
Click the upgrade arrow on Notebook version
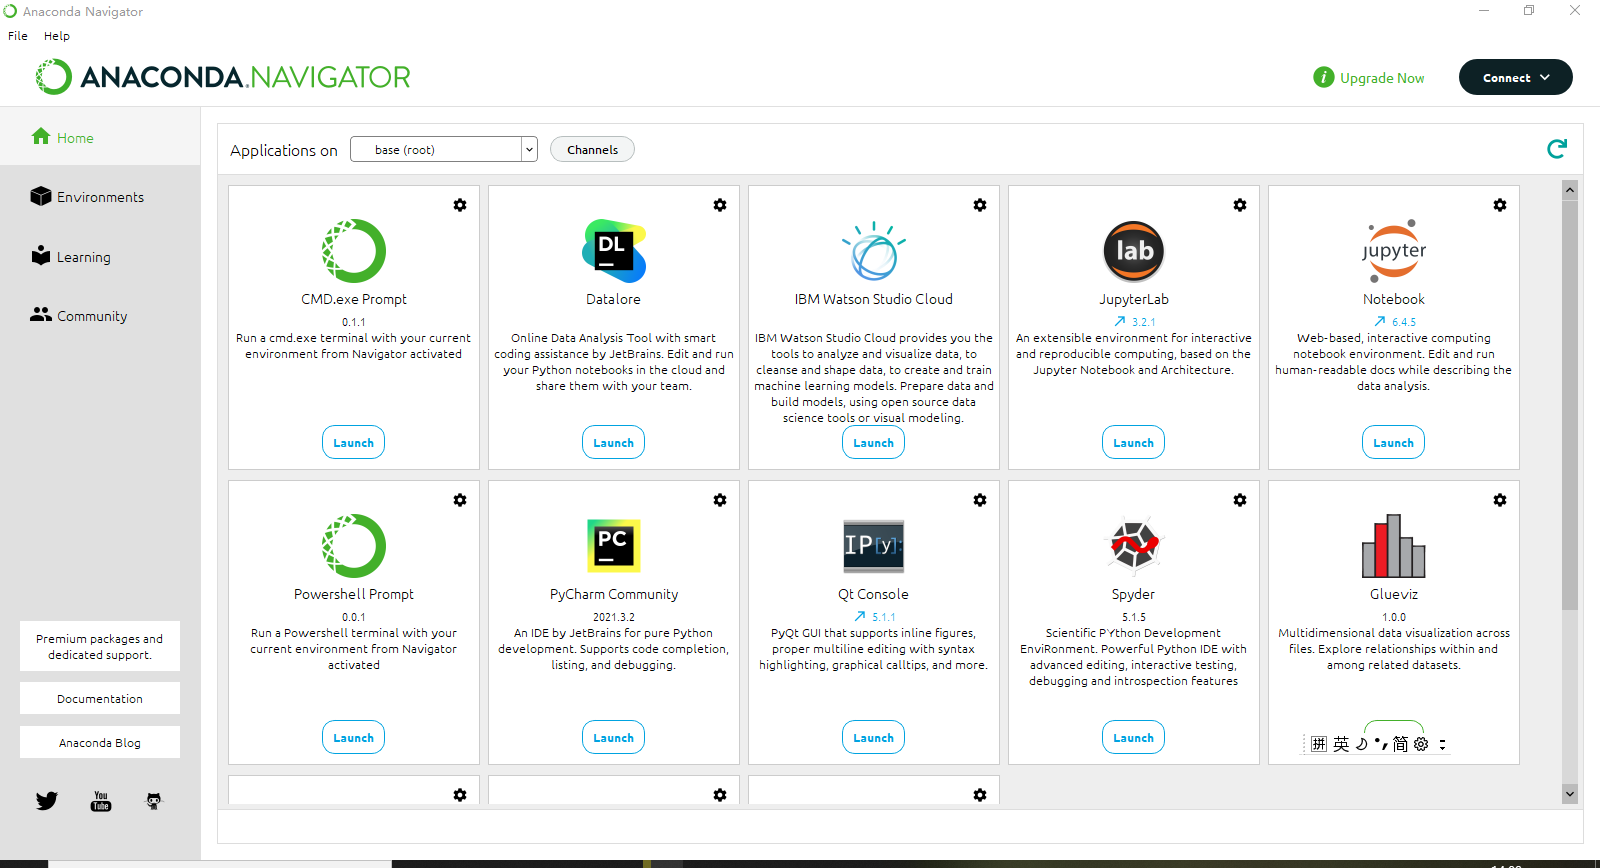1380,322
